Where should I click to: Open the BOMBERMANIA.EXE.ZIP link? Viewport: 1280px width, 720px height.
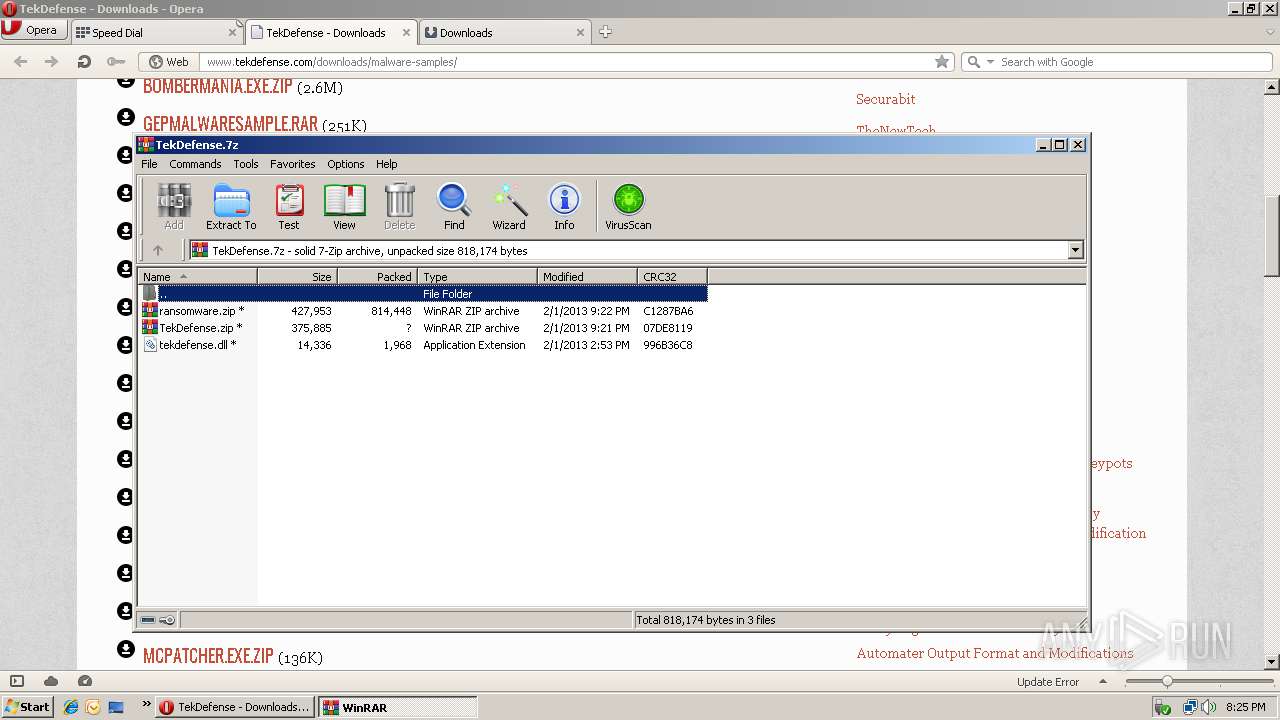[x=218, y=87]
